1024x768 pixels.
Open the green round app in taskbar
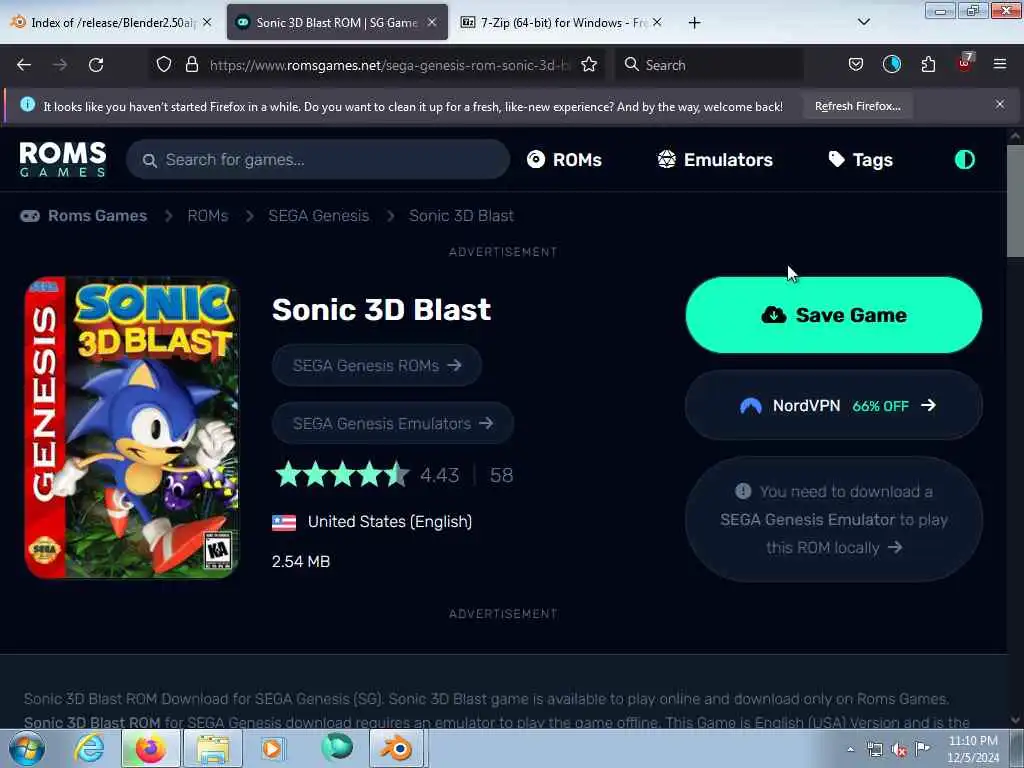click(337, 748)
